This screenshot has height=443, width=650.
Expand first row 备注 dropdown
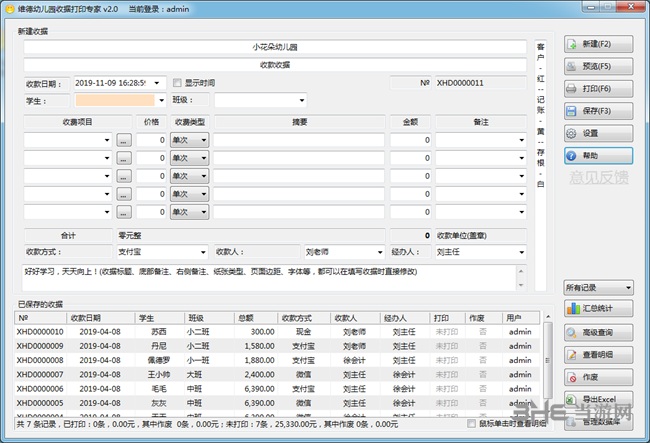point(521,140)
